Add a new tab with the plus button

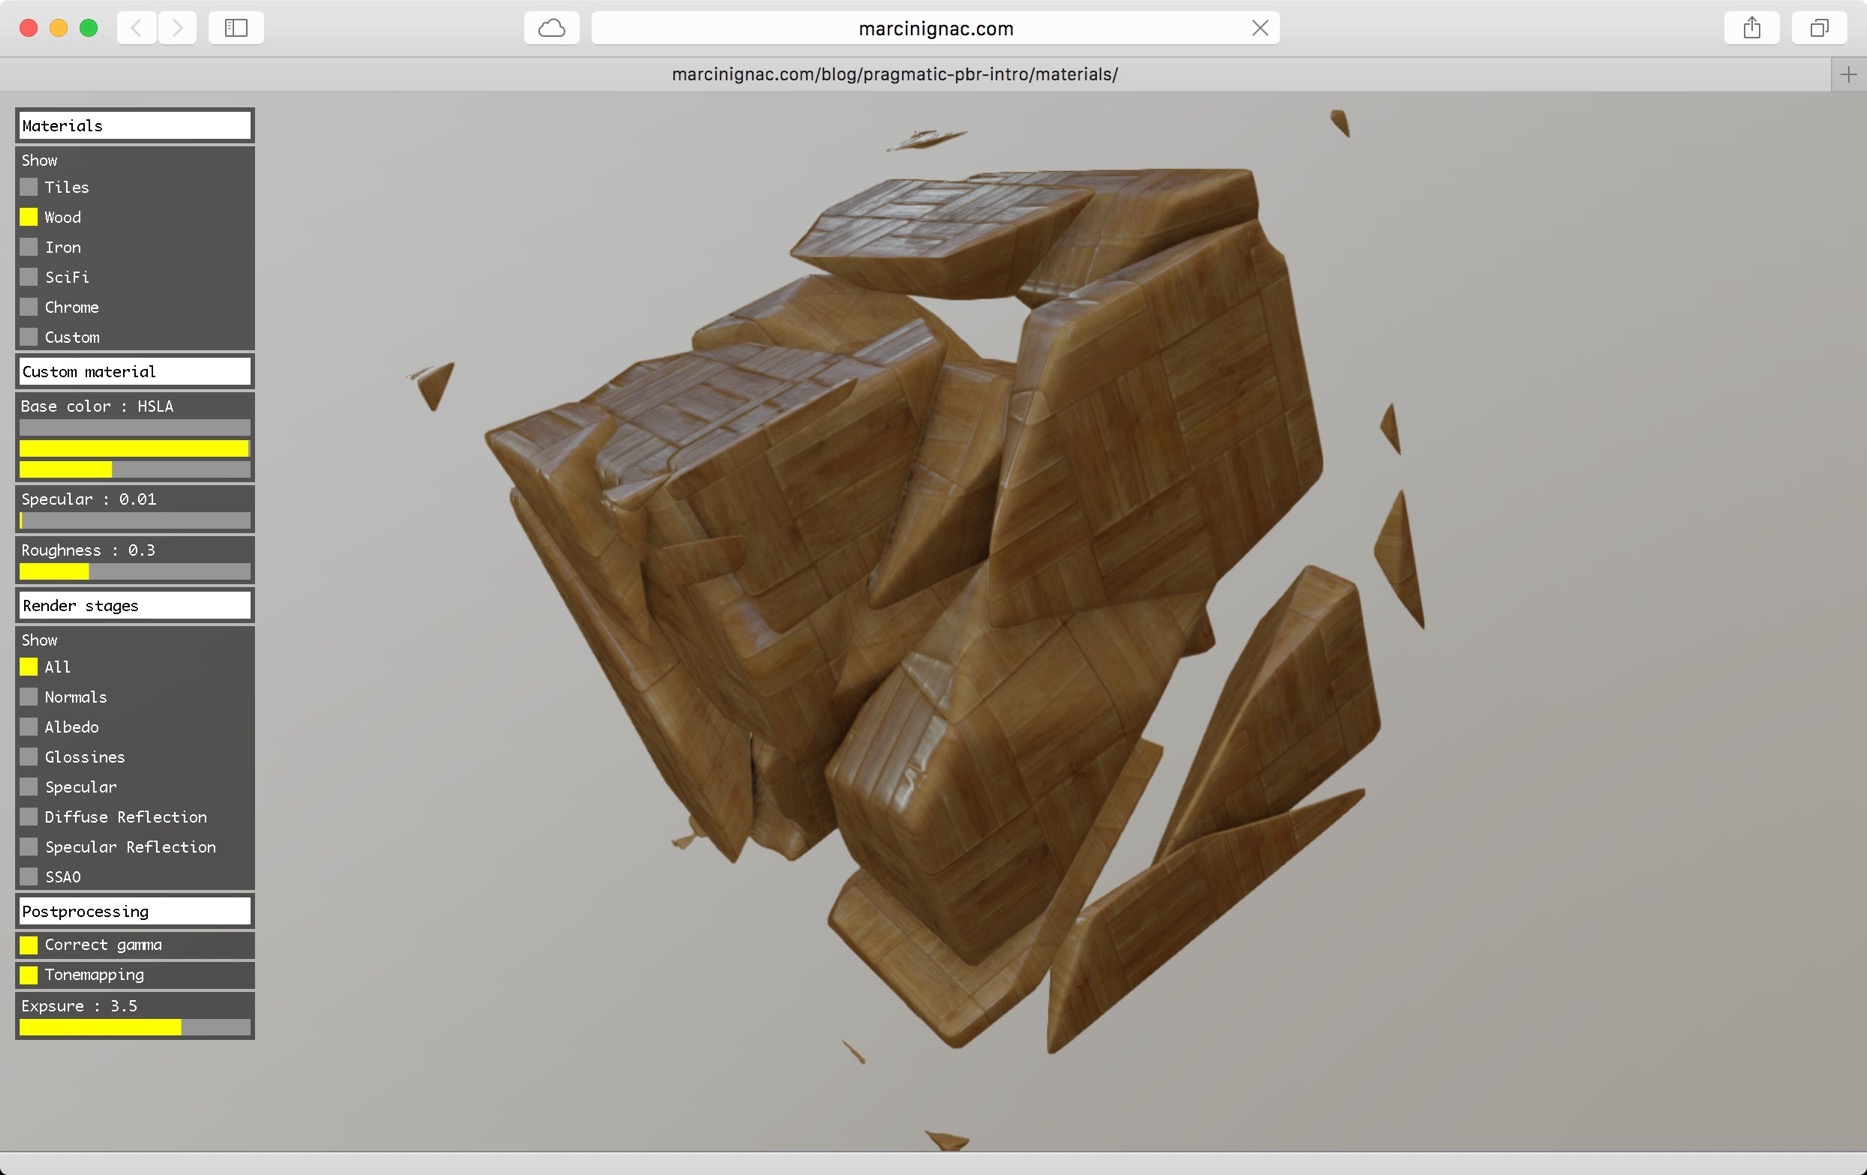[1848, 74]
